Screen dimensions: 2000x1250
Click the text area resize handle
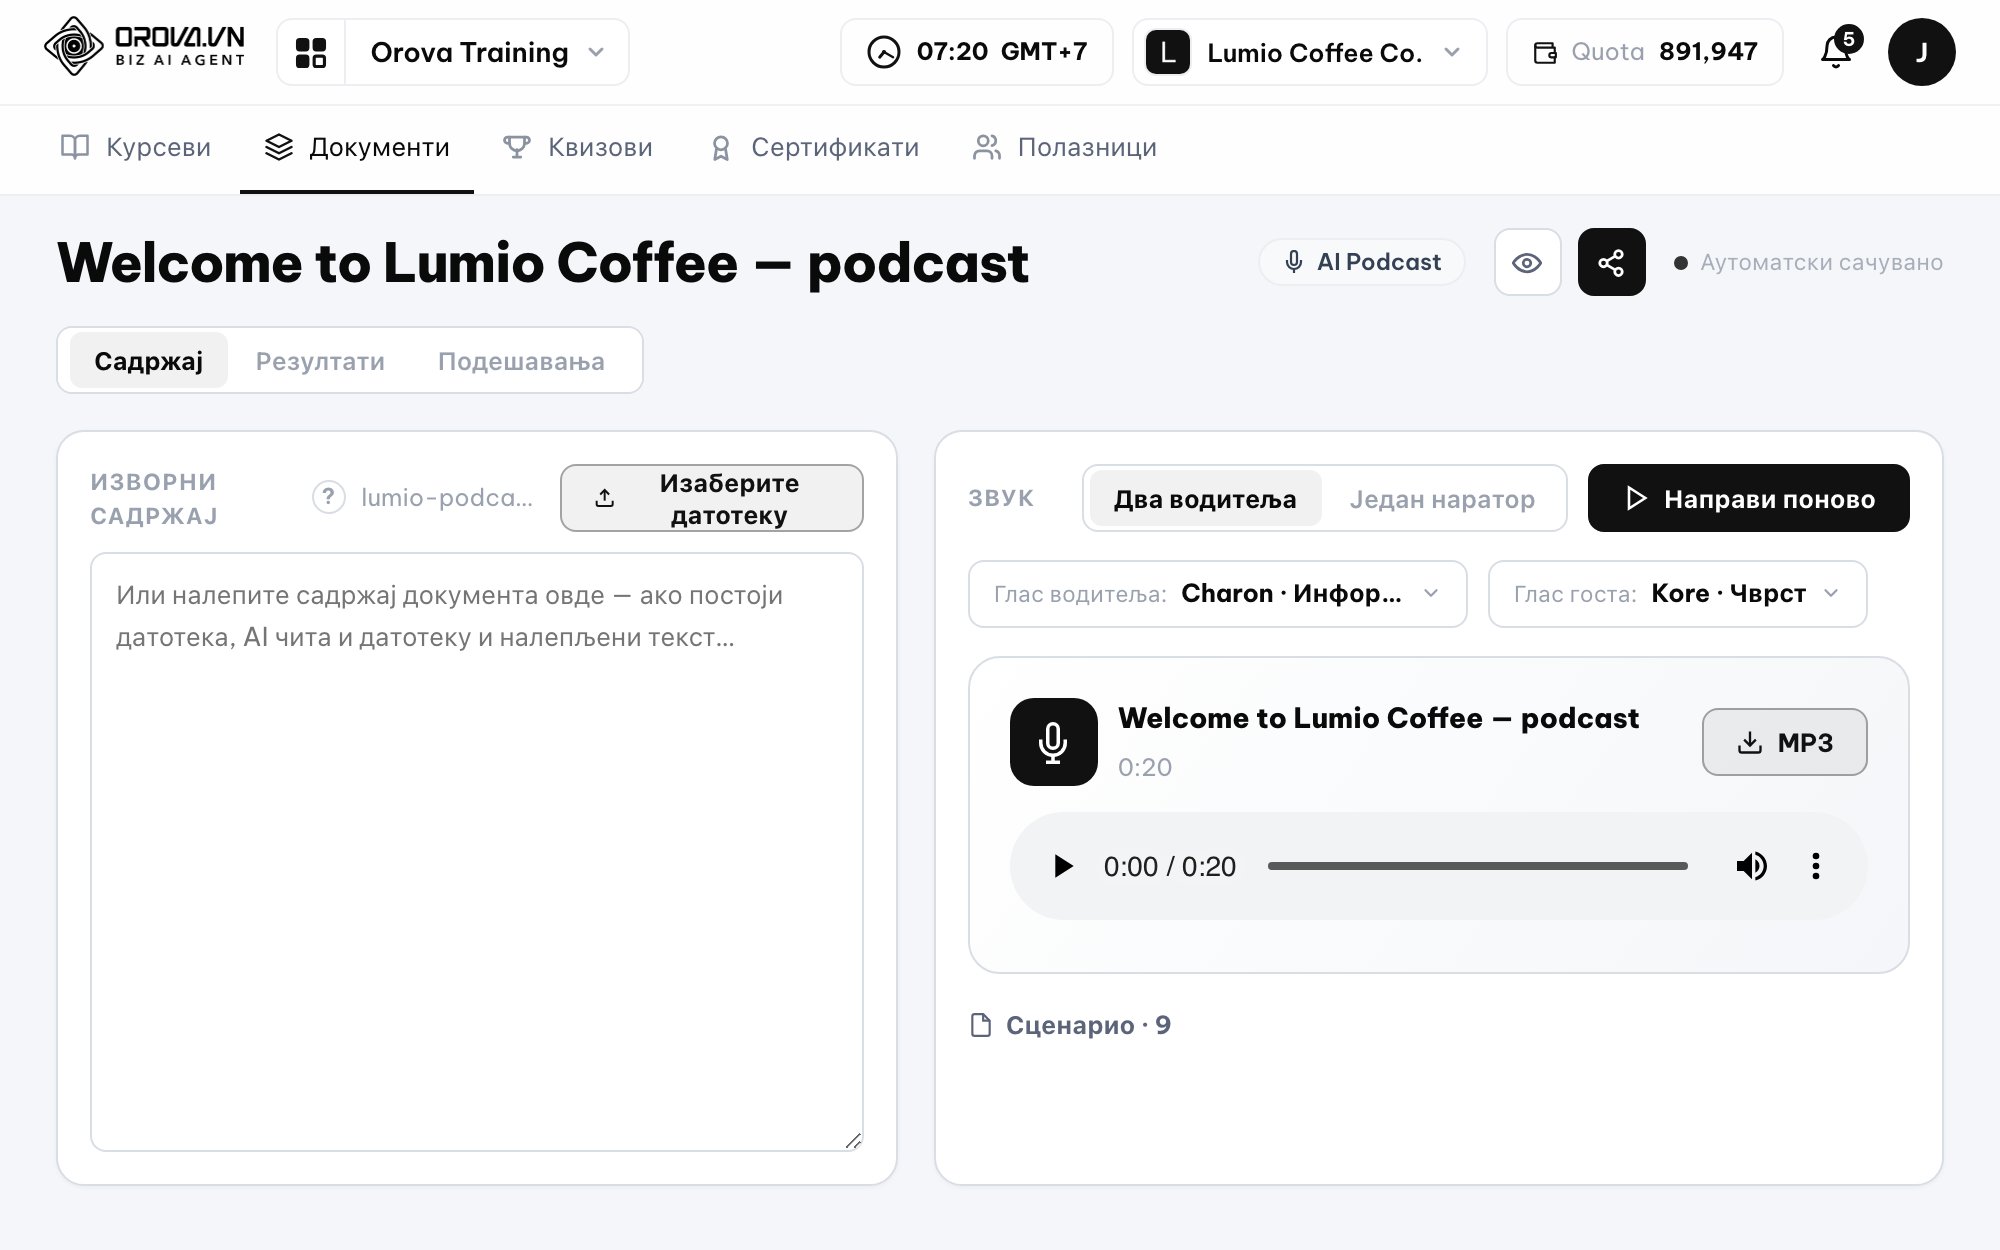[x=853, y=1141]
